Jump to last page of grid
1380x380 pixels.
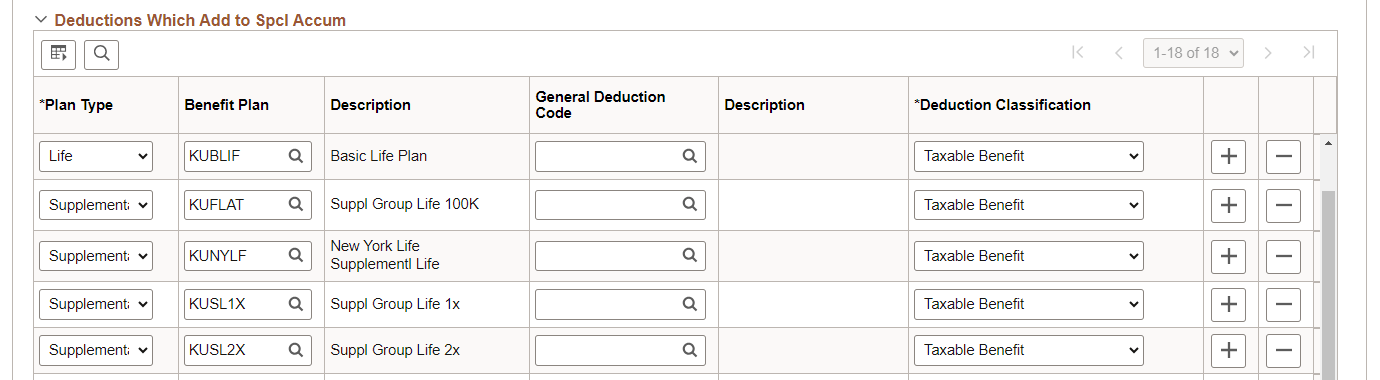pyautogui.click(x=1308, y=53)
